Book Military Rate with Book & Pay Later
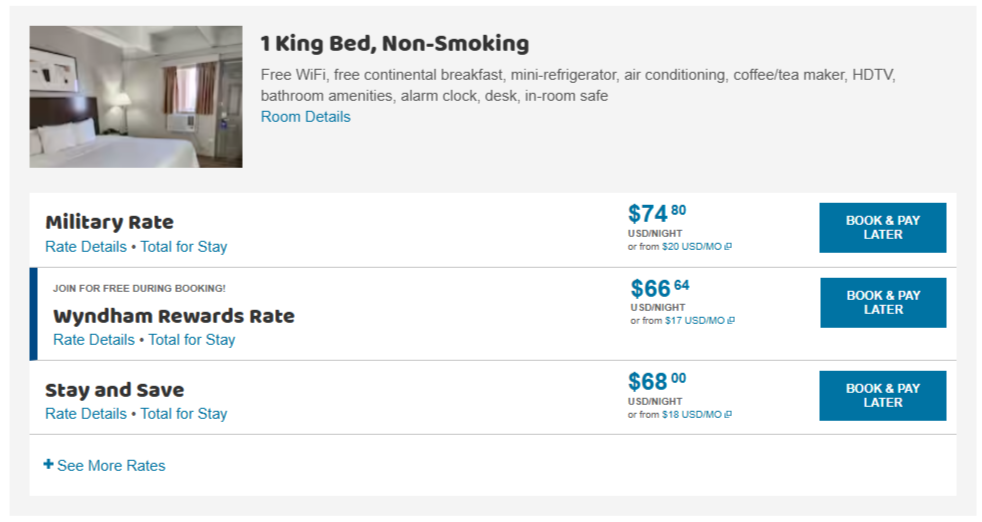The width and height of the screenshot is (982, 522). pos(882,228)
